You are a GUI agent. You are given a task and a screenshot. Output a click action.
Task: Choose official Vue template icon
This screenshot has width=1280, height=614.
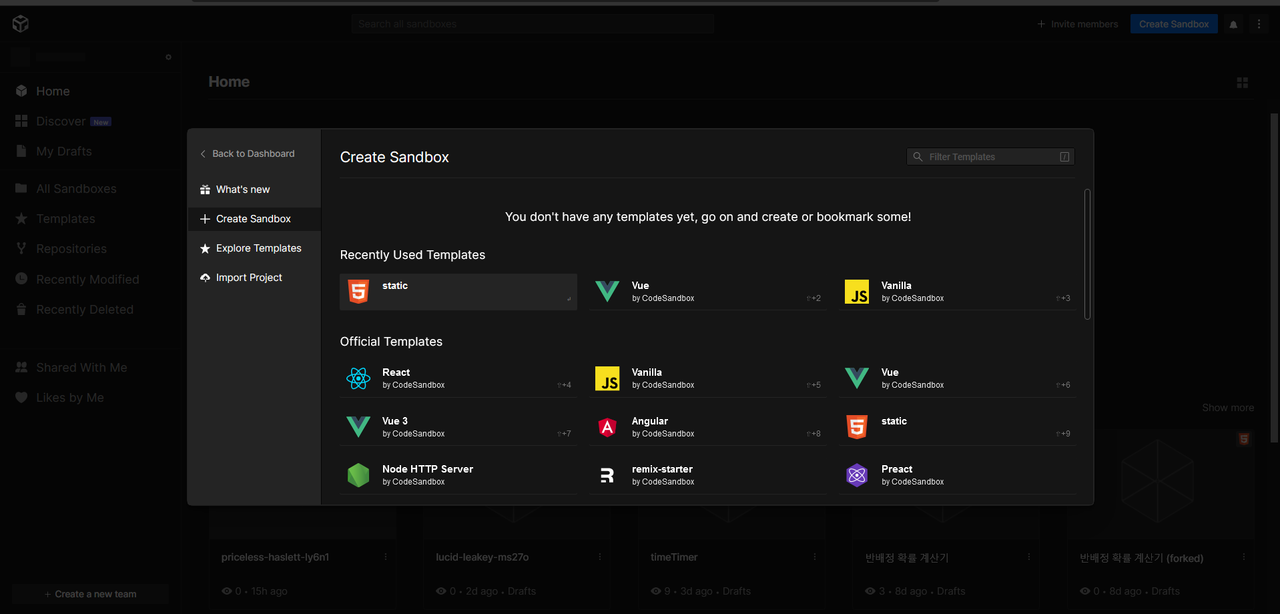coord(857,378)
